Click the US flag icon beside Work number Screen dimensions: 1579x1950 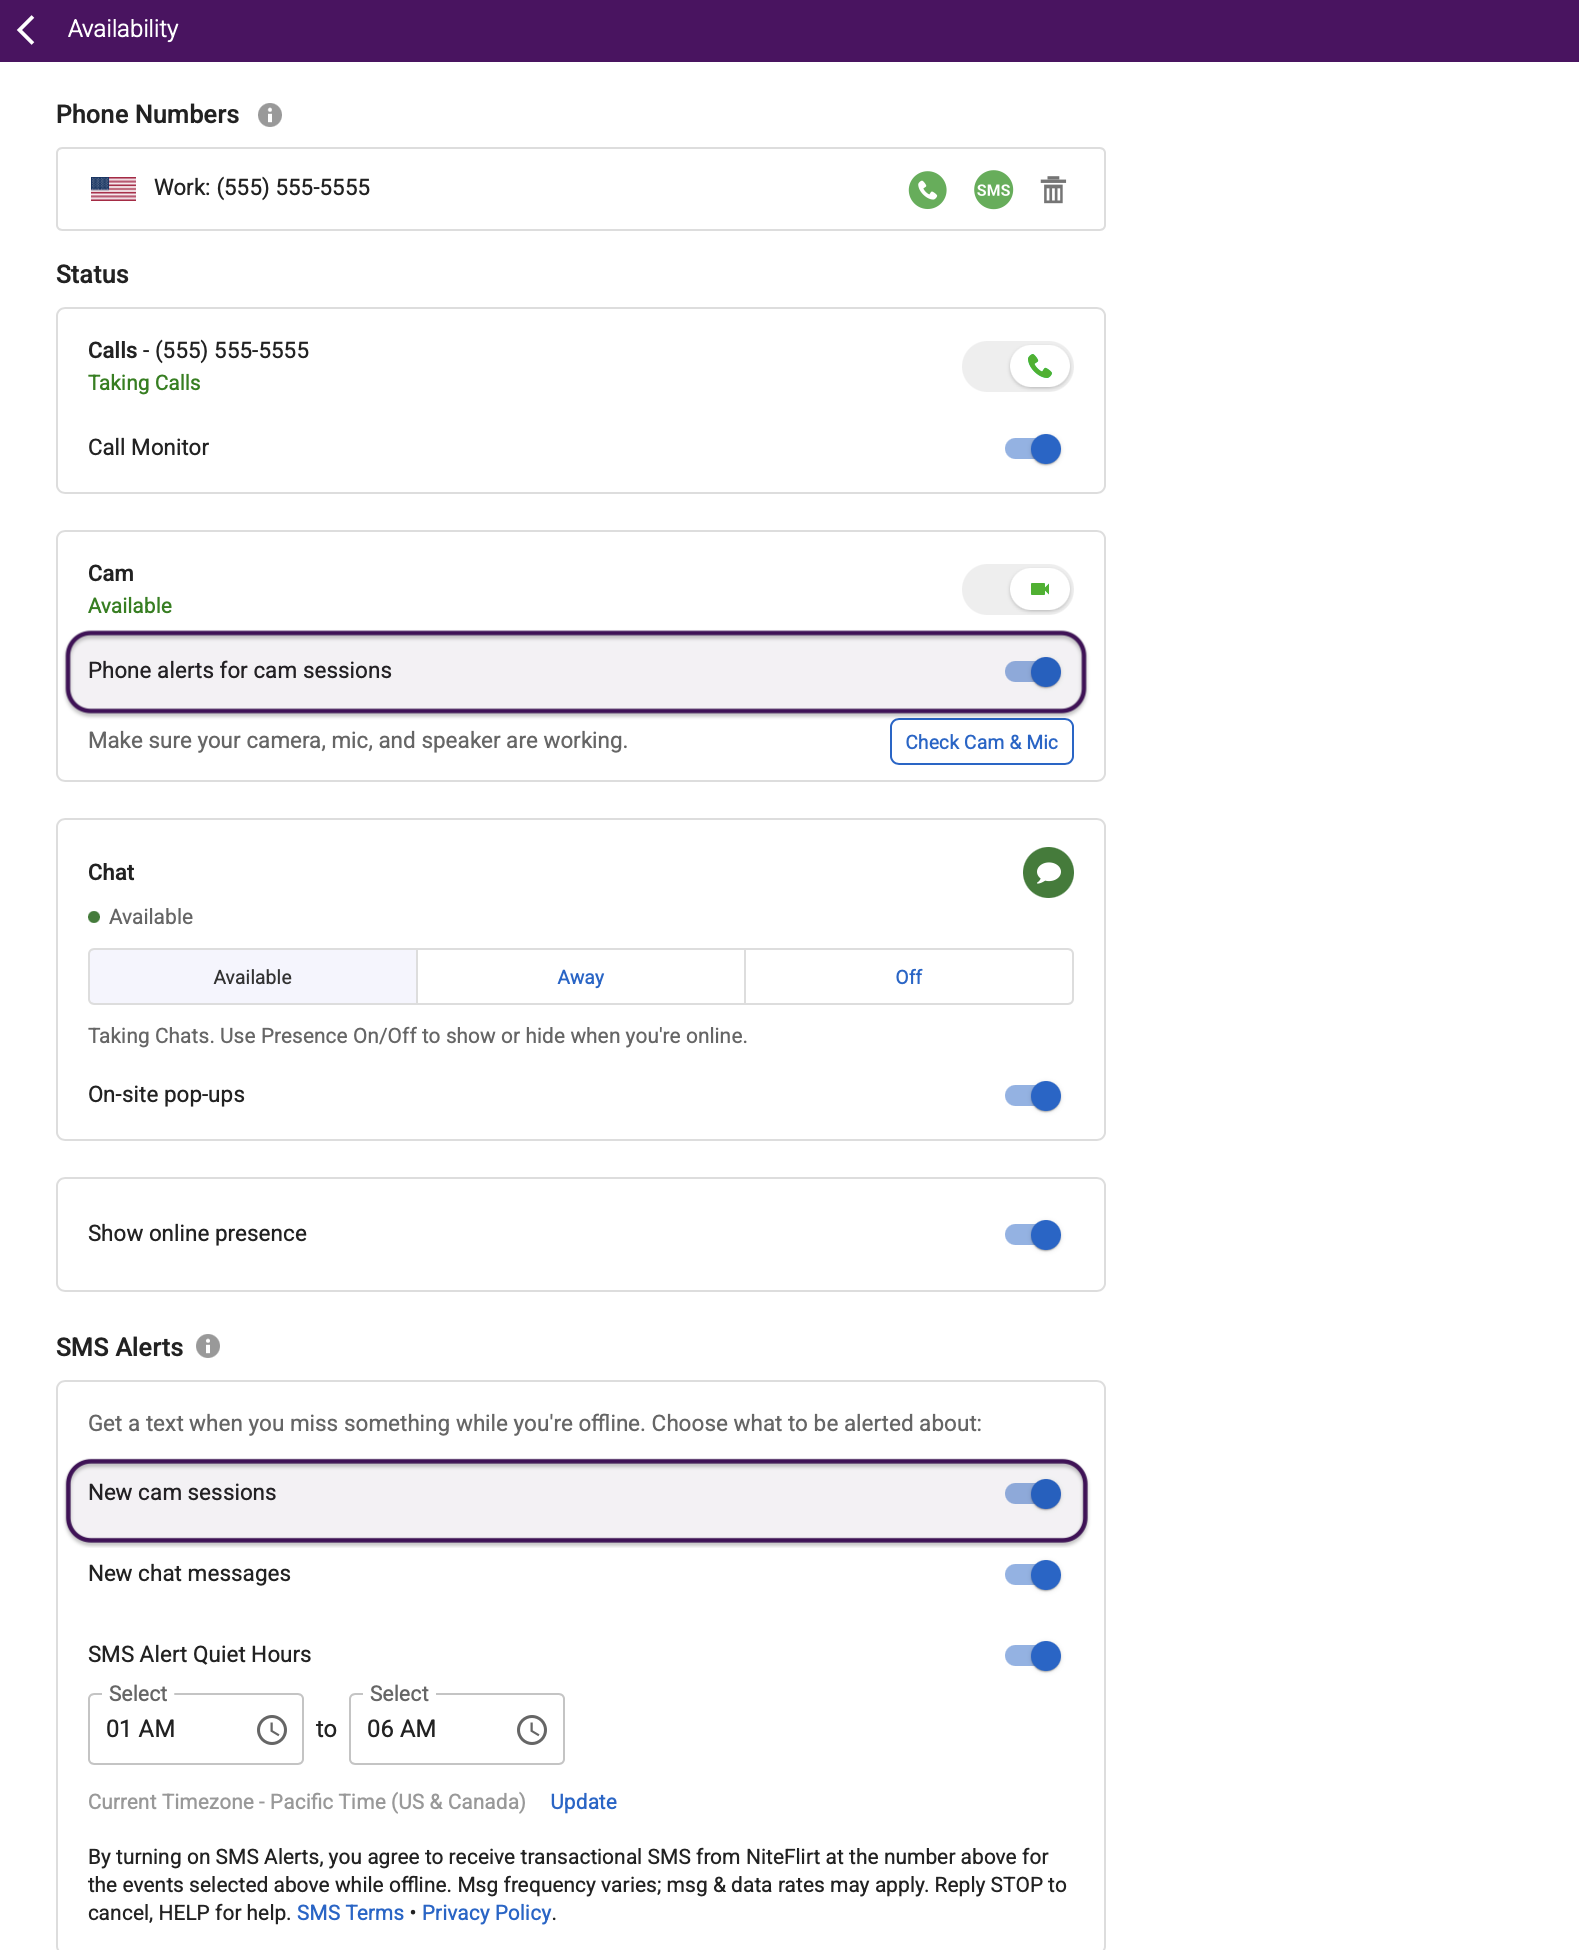tap(113, 188)
